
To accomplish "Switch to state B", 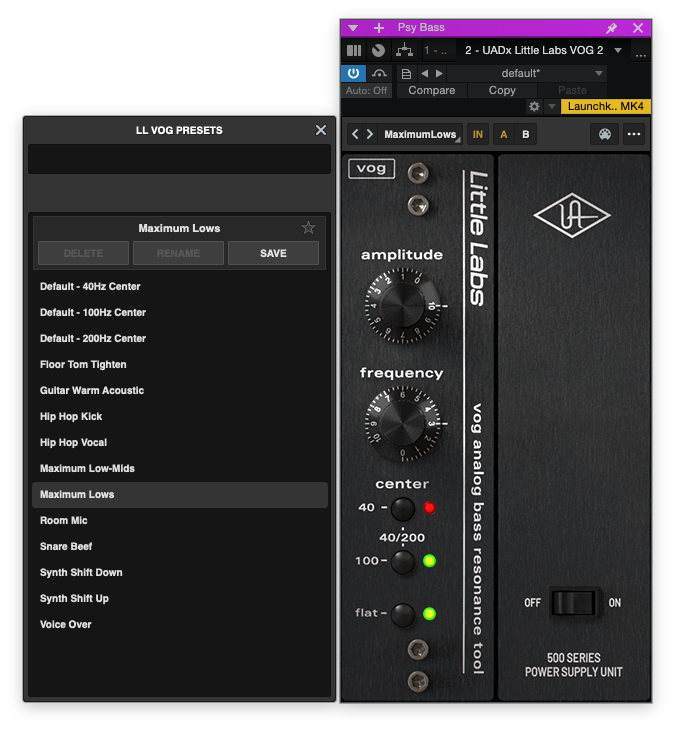I will click(526, 134).
